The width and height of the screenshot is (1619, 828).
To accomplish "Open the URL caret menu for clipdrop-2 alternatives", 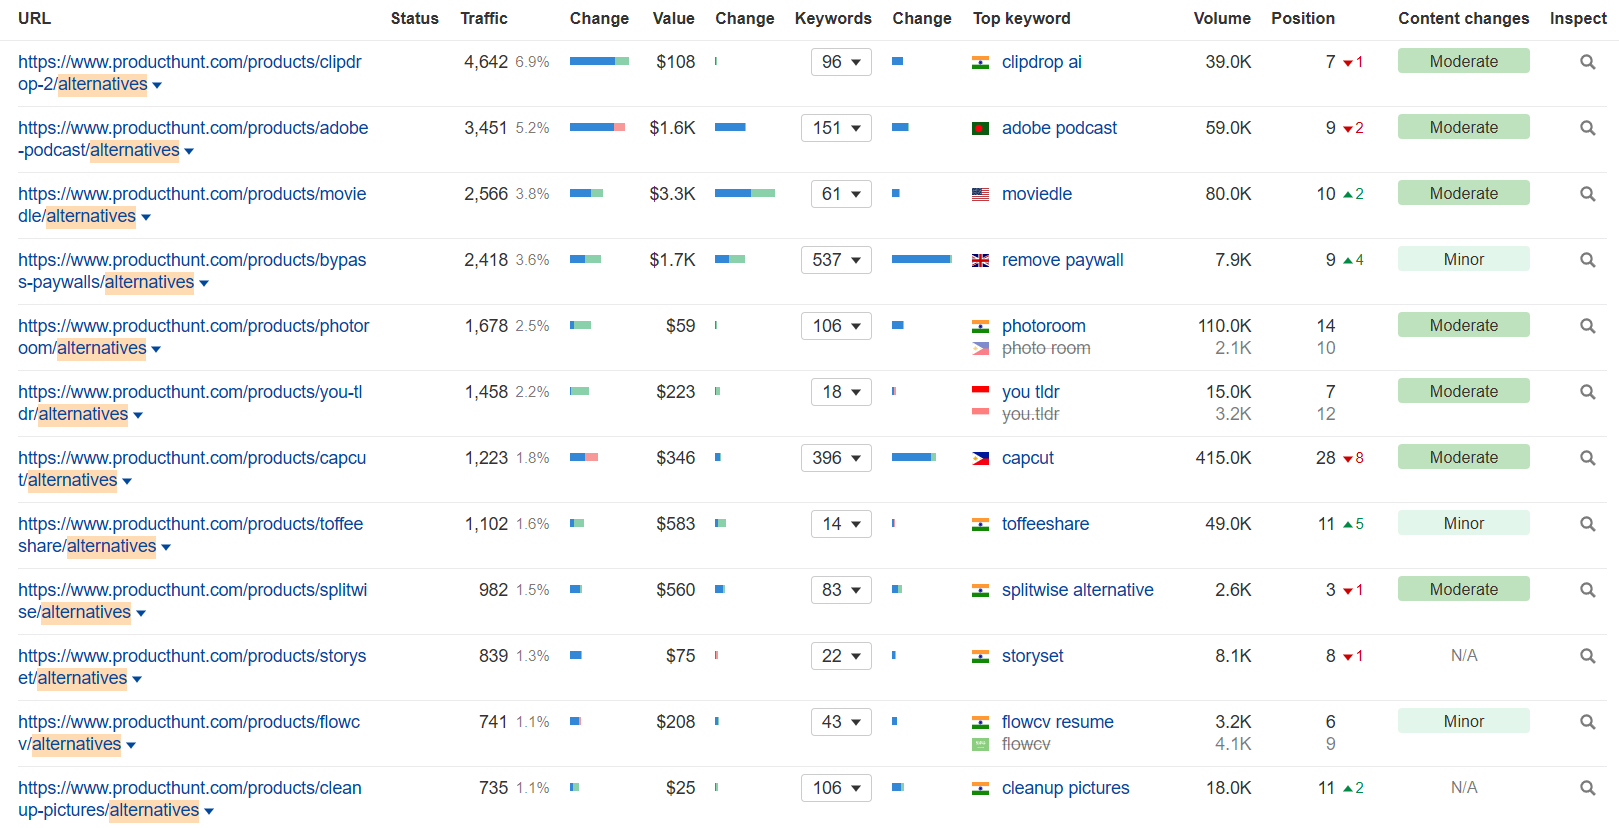I will click(157, 86).
